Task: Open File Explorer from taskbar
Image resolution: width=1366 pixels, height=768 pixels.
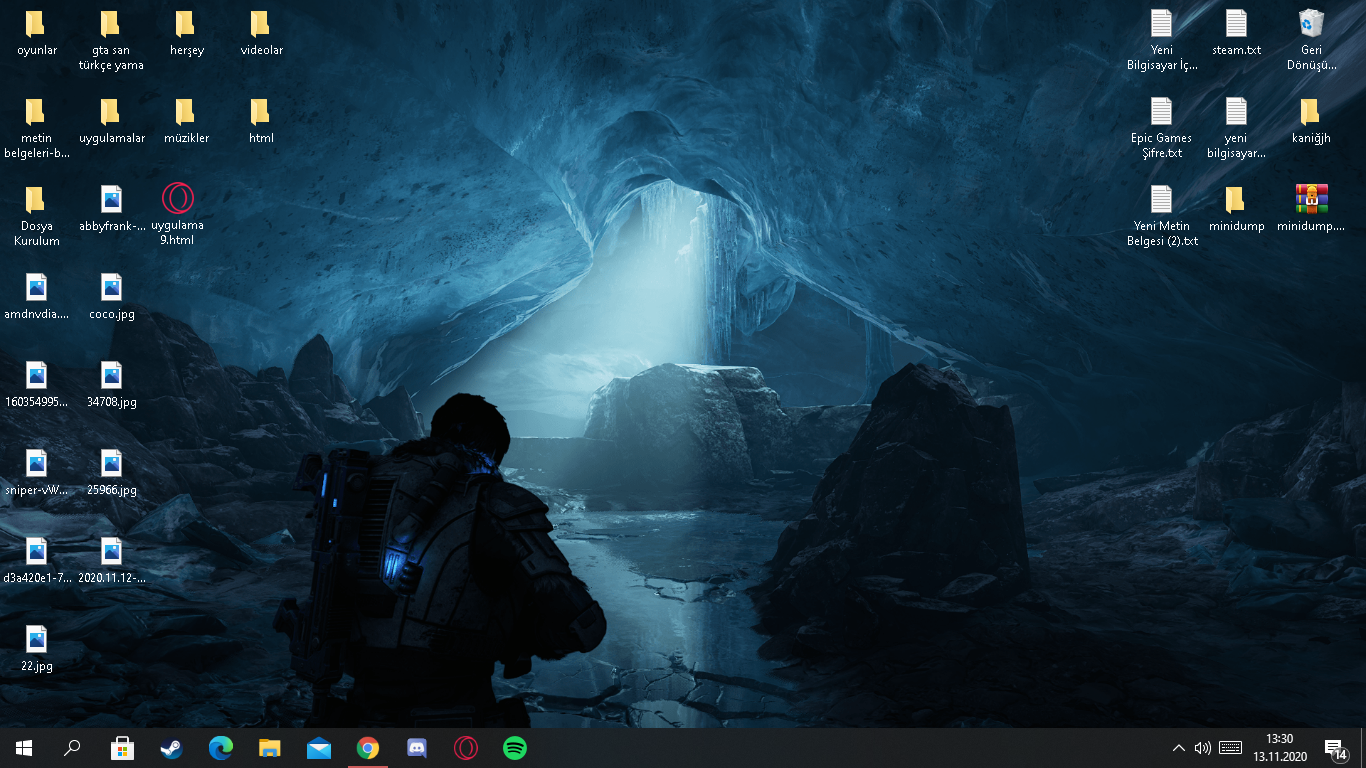Action: 269,748
